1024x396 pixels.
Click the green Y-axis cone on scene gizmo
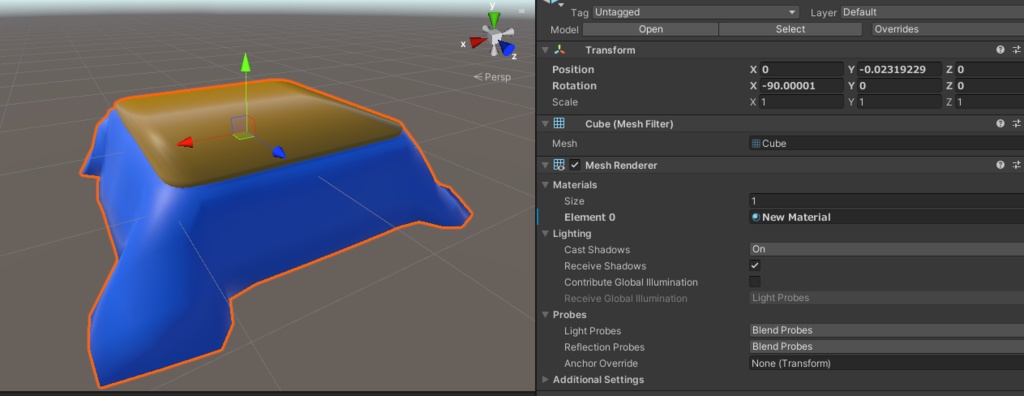(x=494, y=19)
